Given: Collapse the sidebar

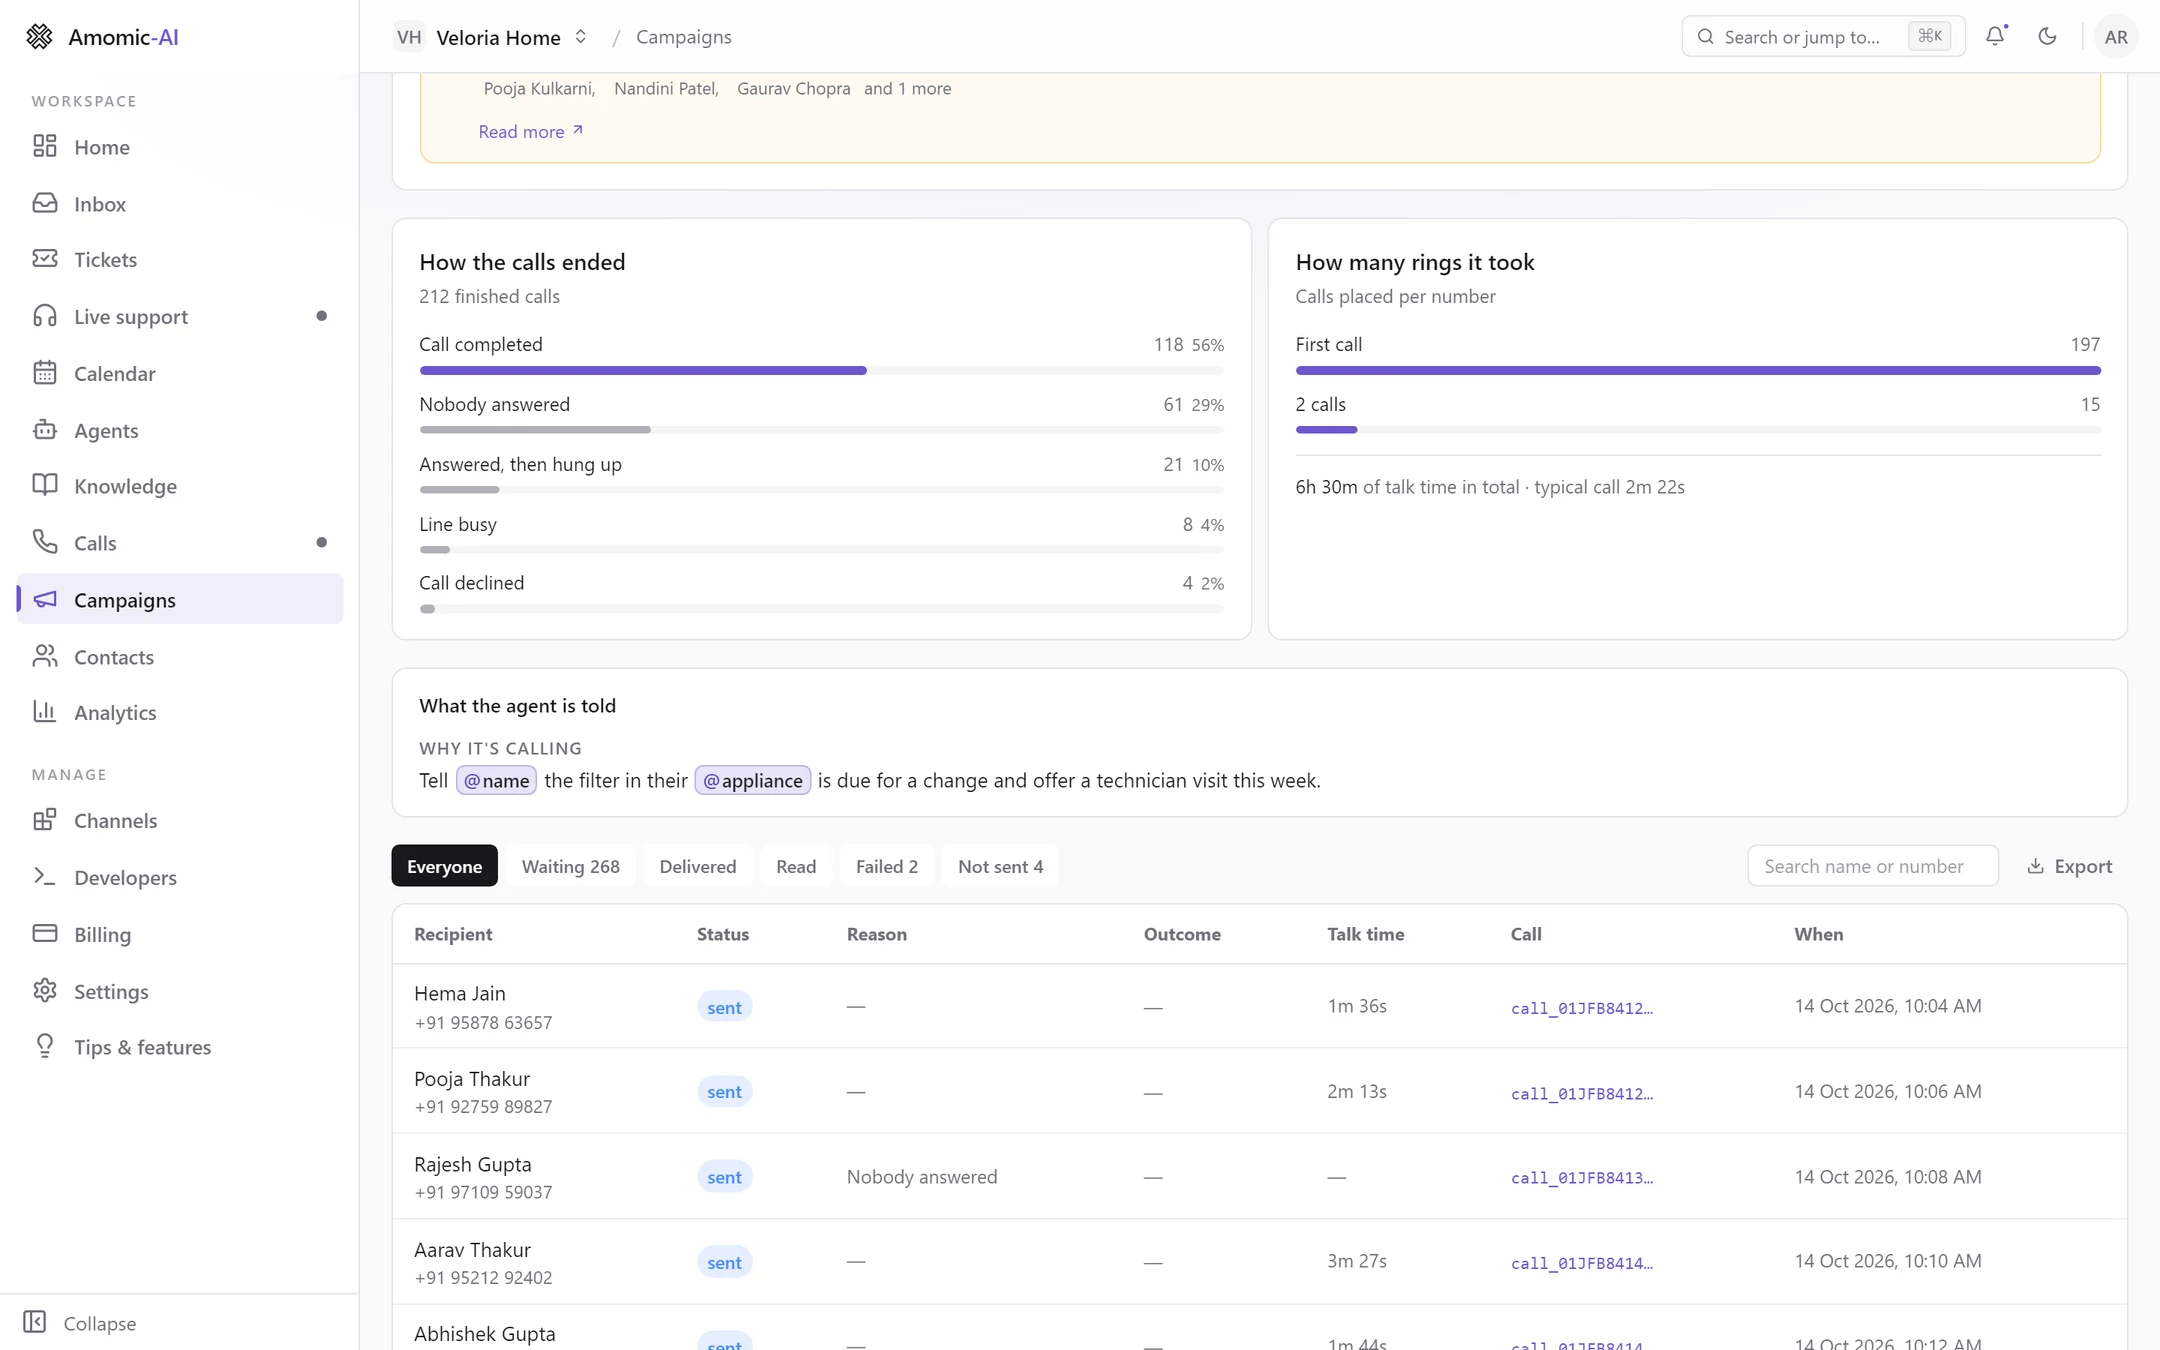Looking at the screenshot, I should point(80,1322).
